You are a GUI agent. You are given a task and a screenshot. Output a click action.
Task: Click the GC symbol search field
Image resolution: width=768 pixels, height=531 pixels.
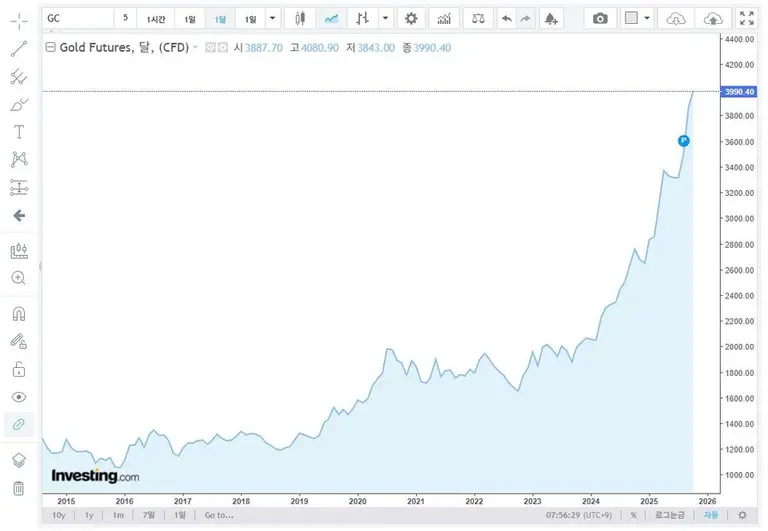click(78, 18)
